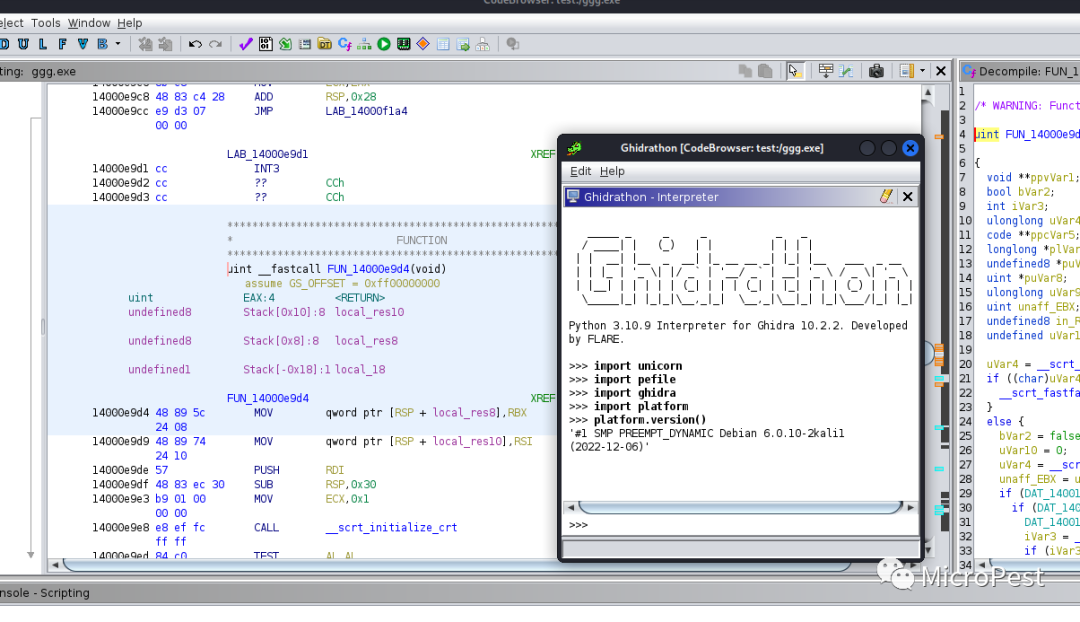
Task: Click the Listing vertical scrollbar up arrow
Action: pos(928,92)
